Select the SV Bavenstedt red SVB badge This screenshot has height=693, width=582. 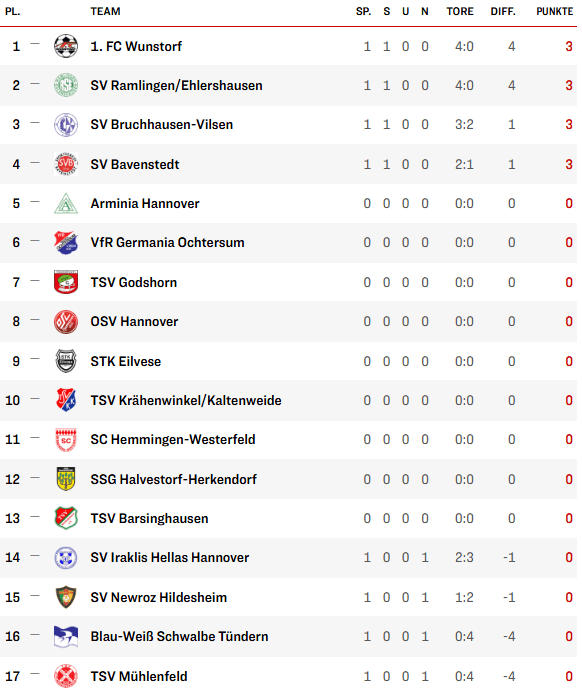coord(66,164)
